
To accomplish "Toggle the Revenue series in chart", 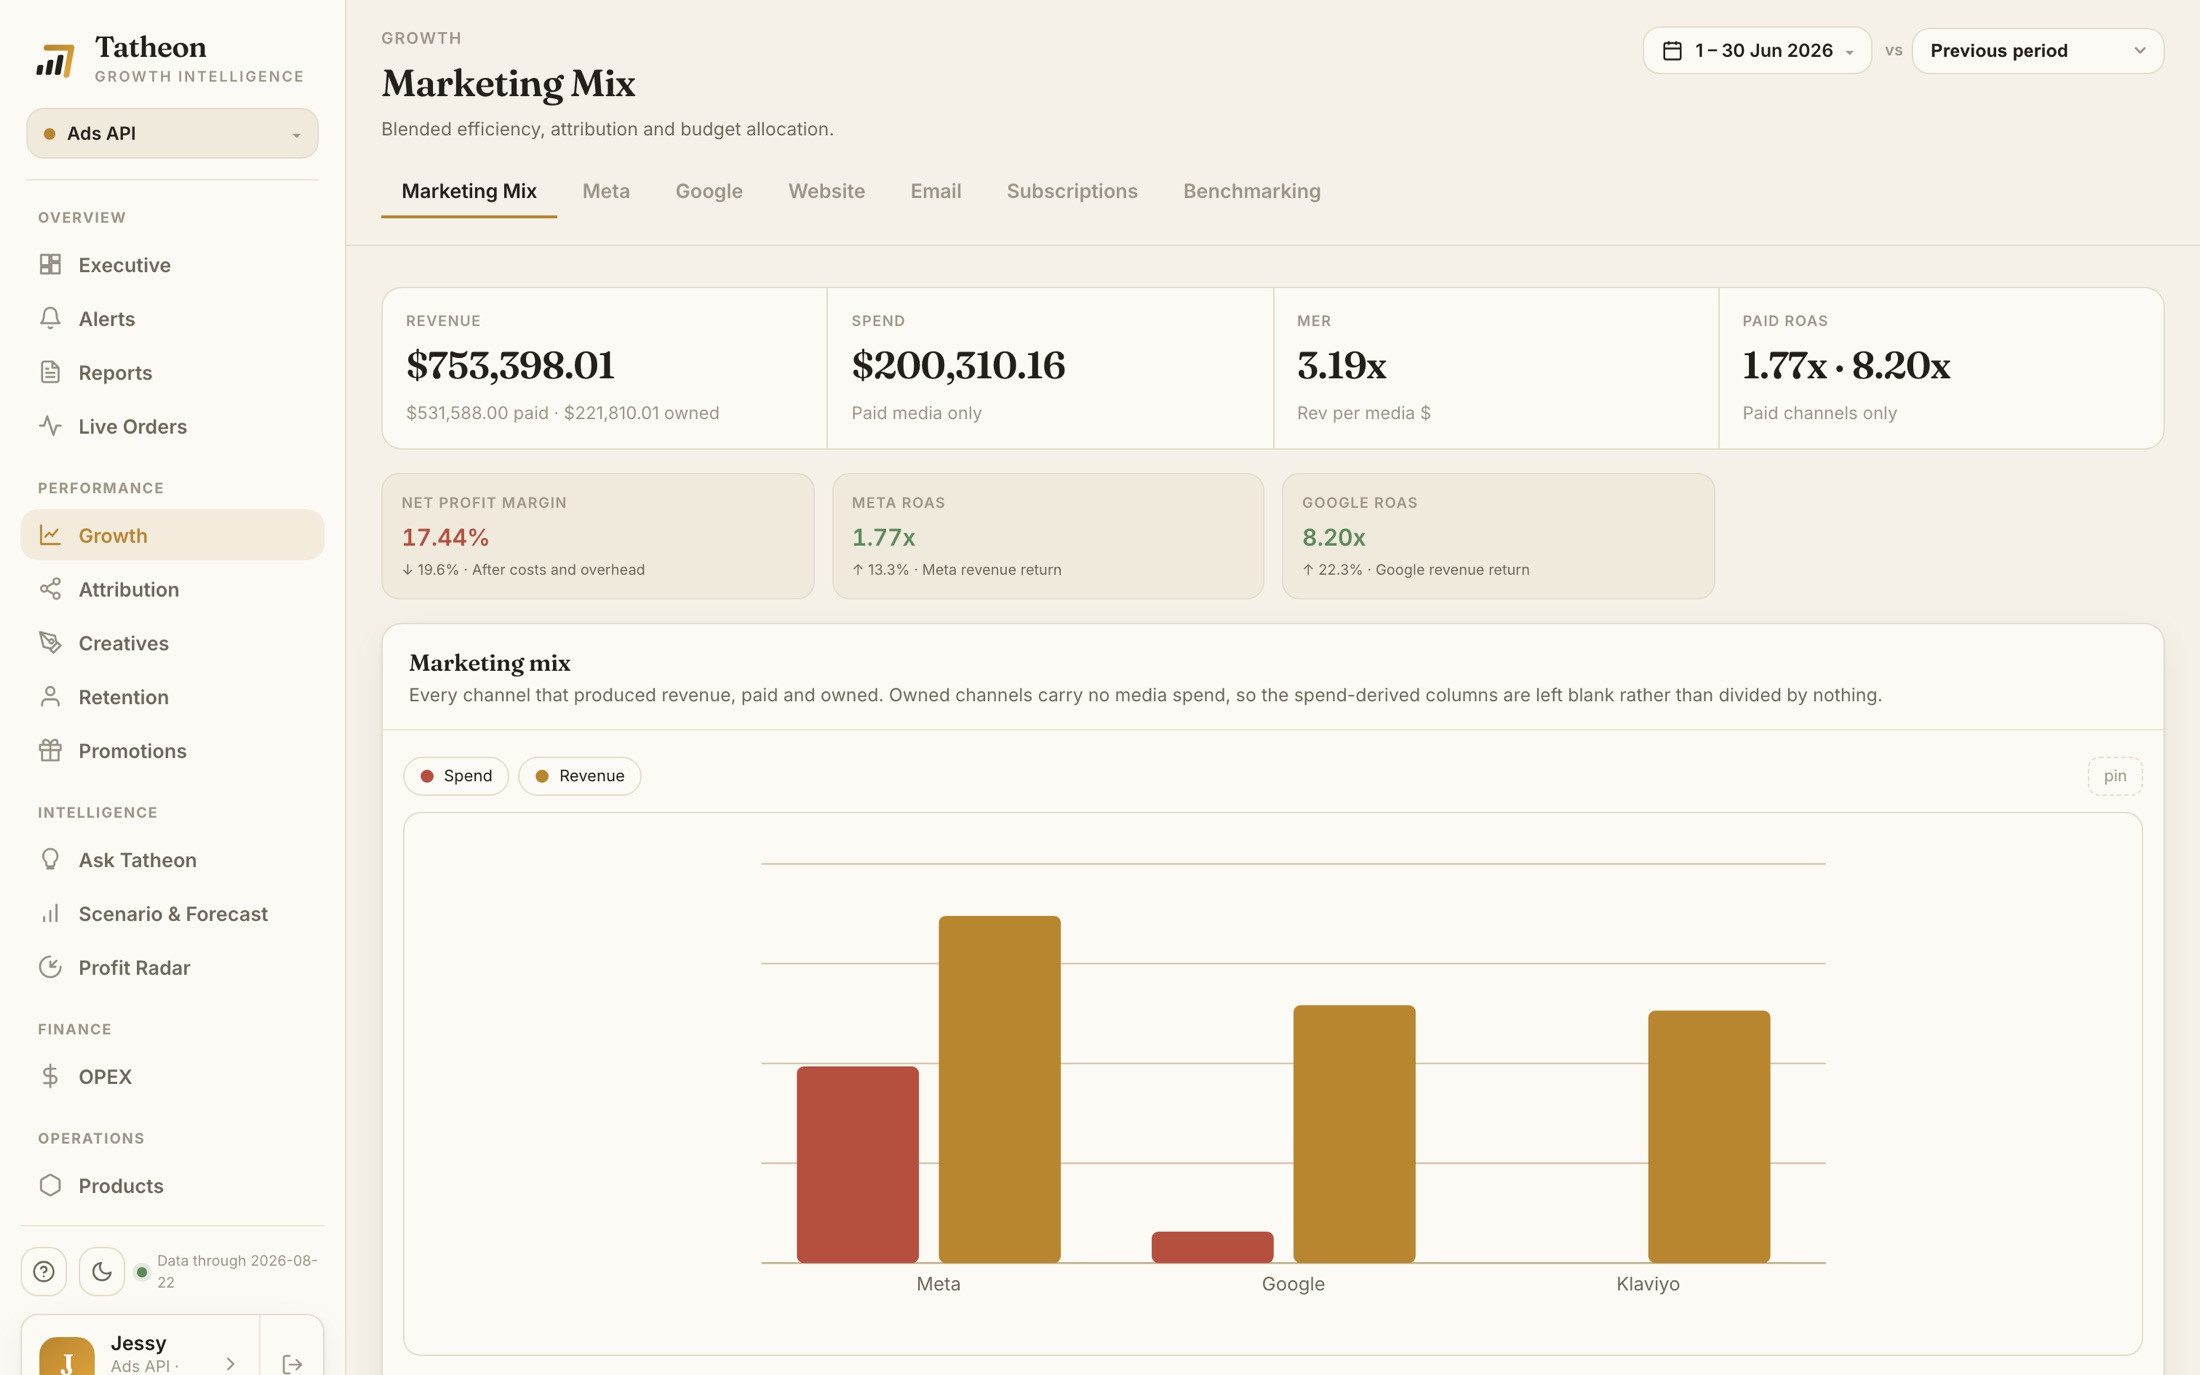I will pyautogui.click(x=580, y=776).
